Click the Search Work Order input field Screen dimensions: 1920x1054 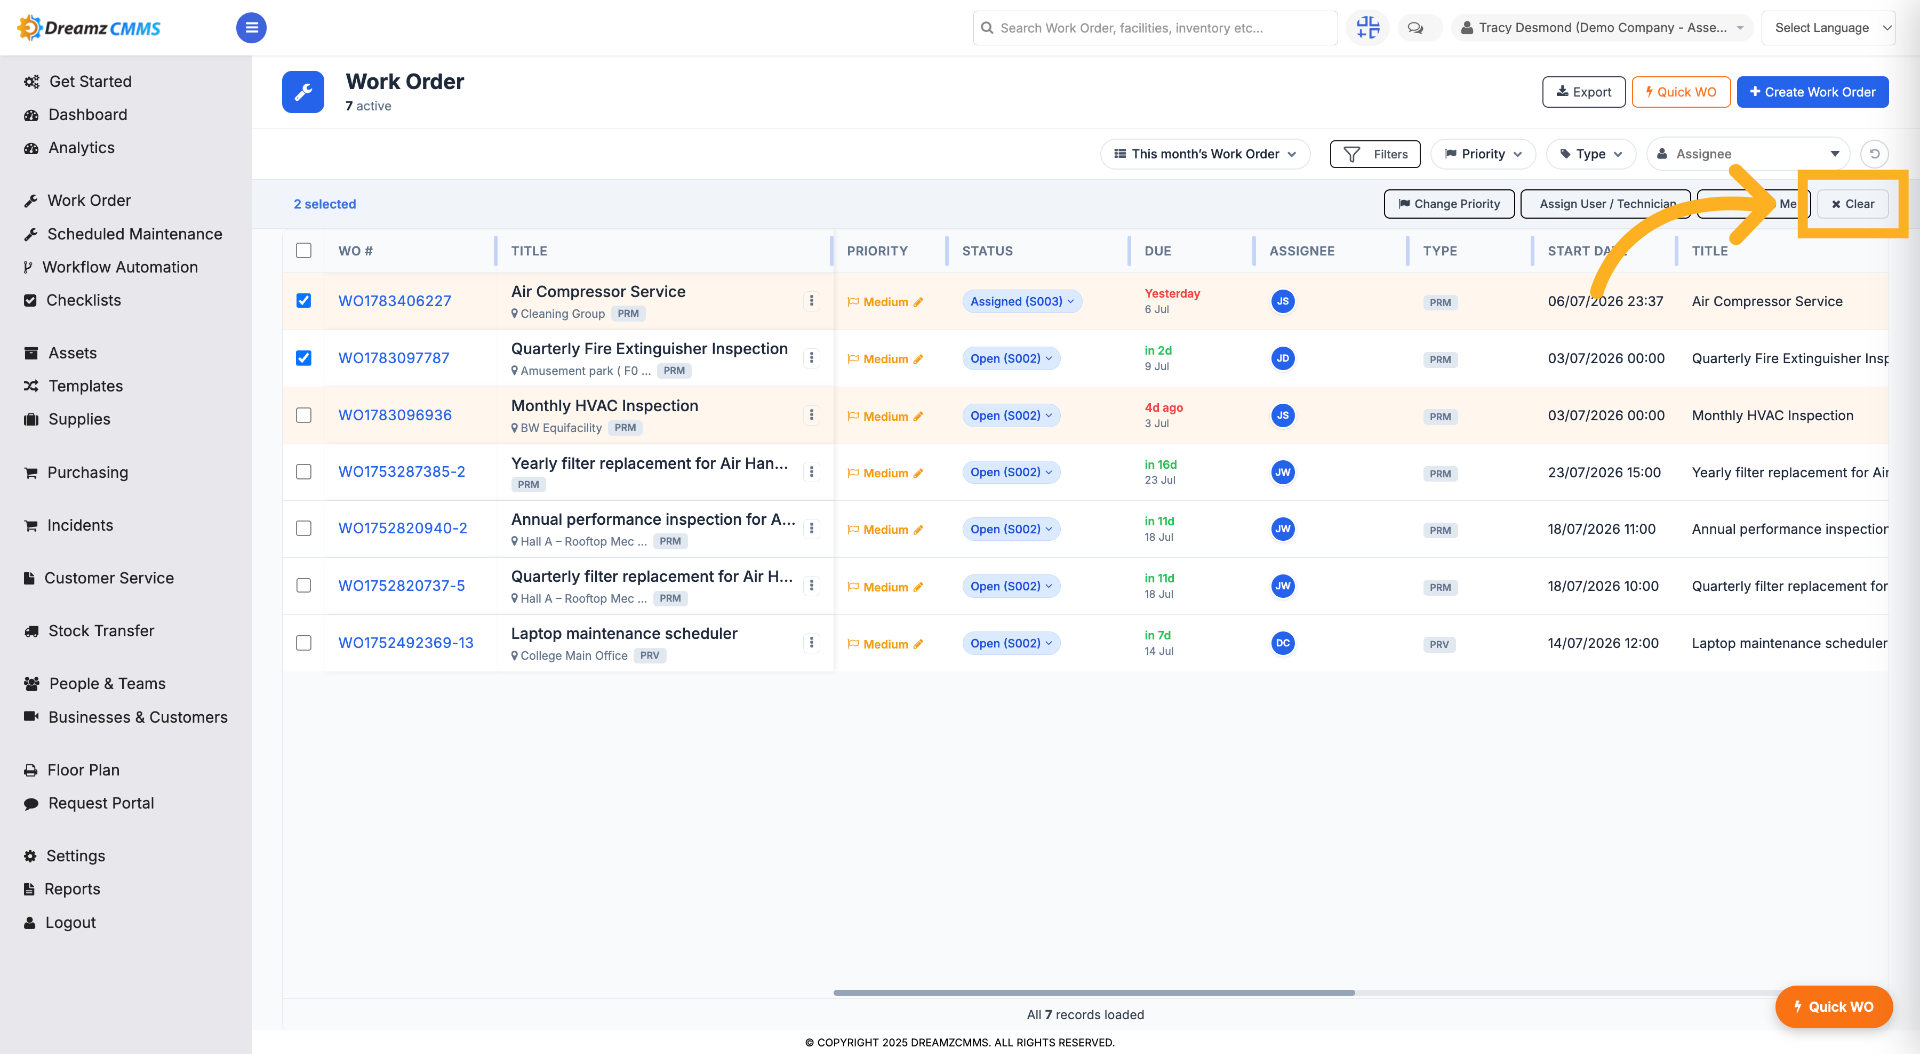click(1155, 28)
